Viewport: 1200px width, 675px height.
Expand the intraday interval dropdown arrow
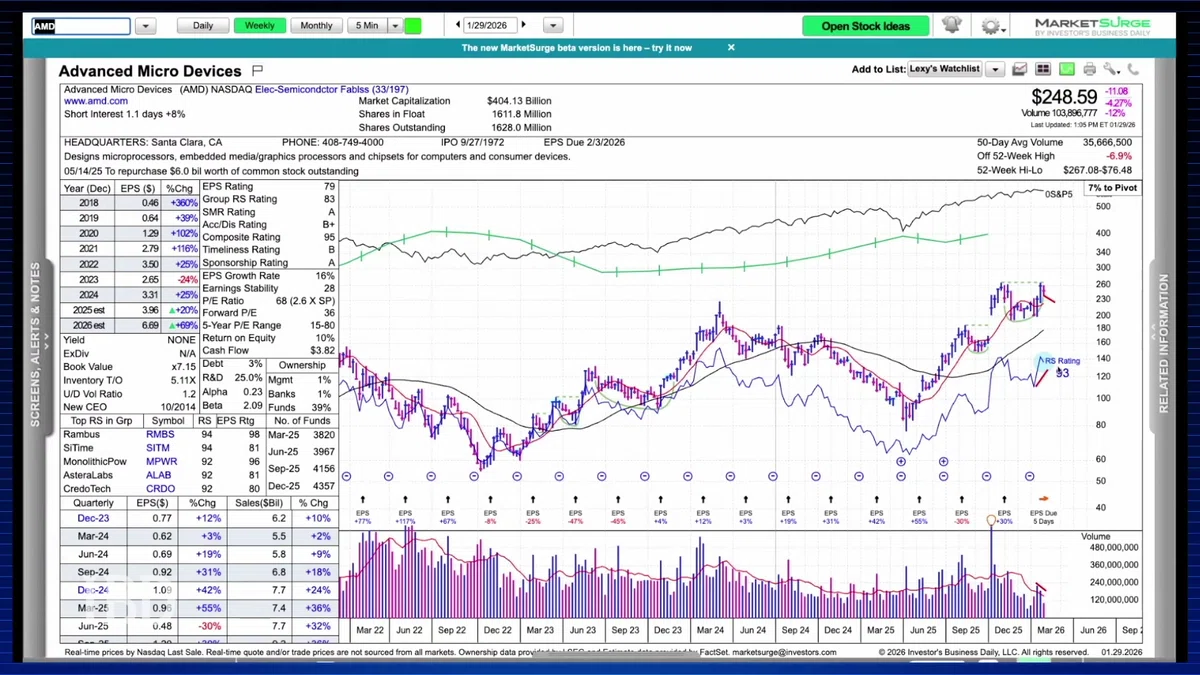pyautogui.click(x=395, y=26)
